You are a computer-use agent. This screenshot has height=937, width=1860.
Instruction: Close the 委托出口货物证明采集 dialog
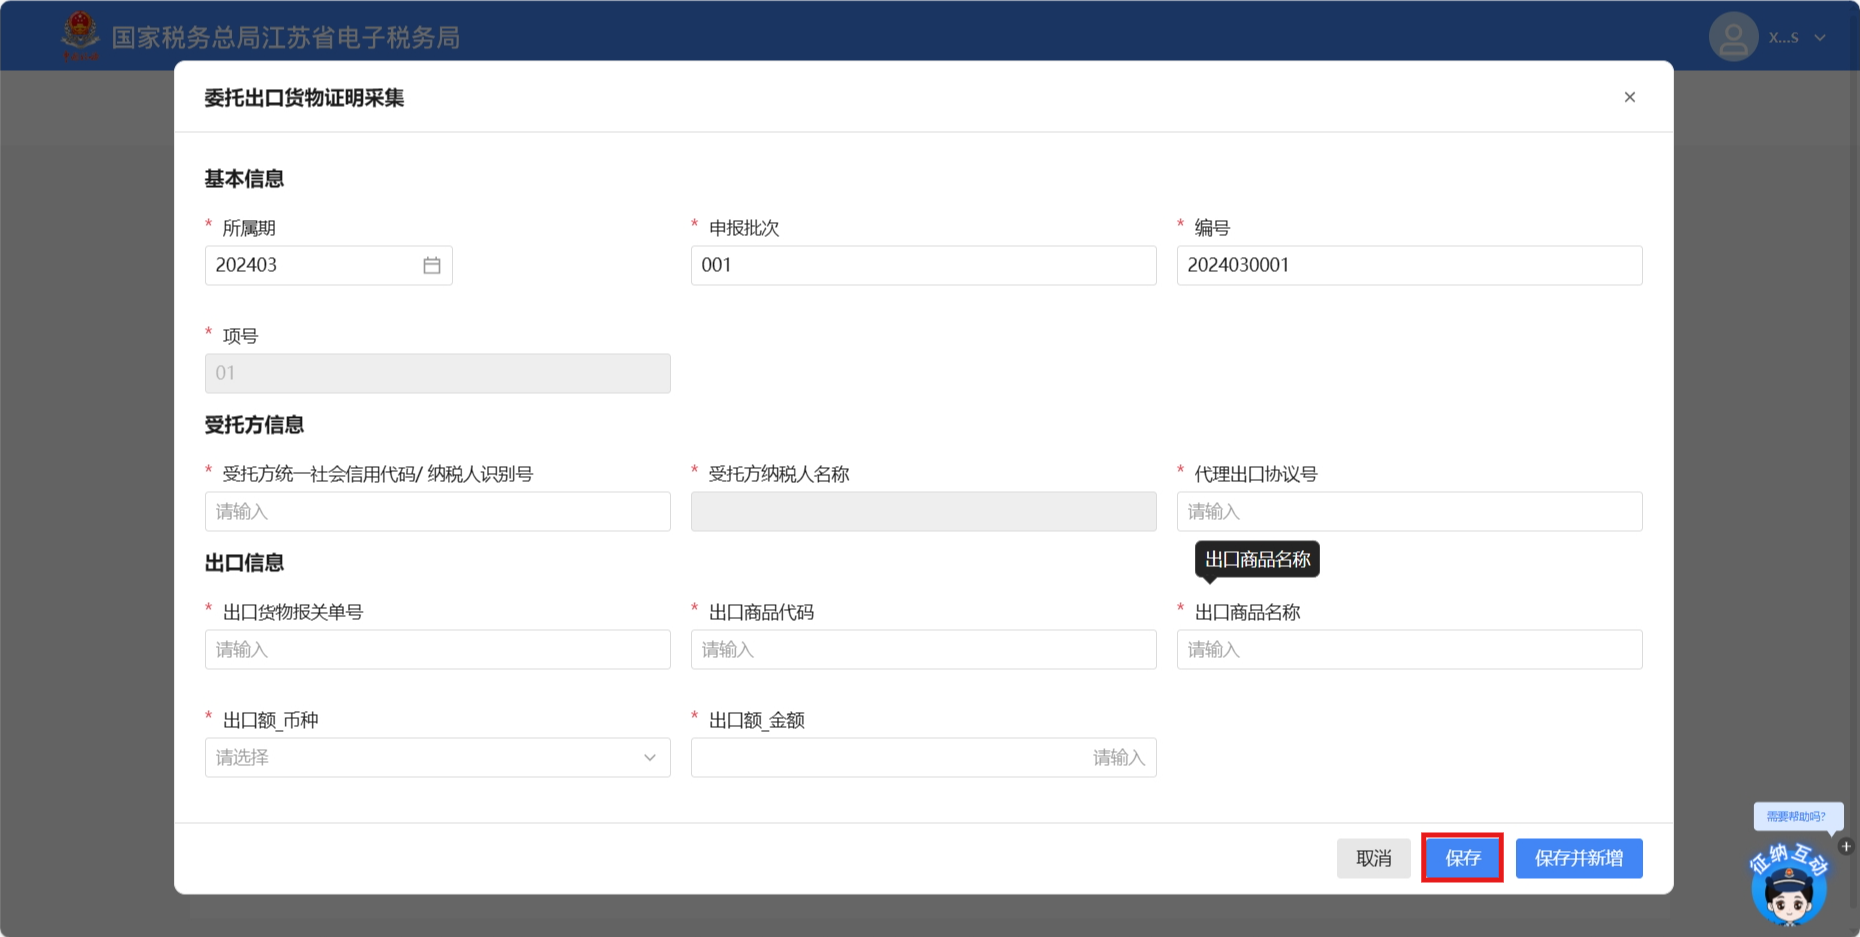pyautogui.click(x=1629, y=97)
